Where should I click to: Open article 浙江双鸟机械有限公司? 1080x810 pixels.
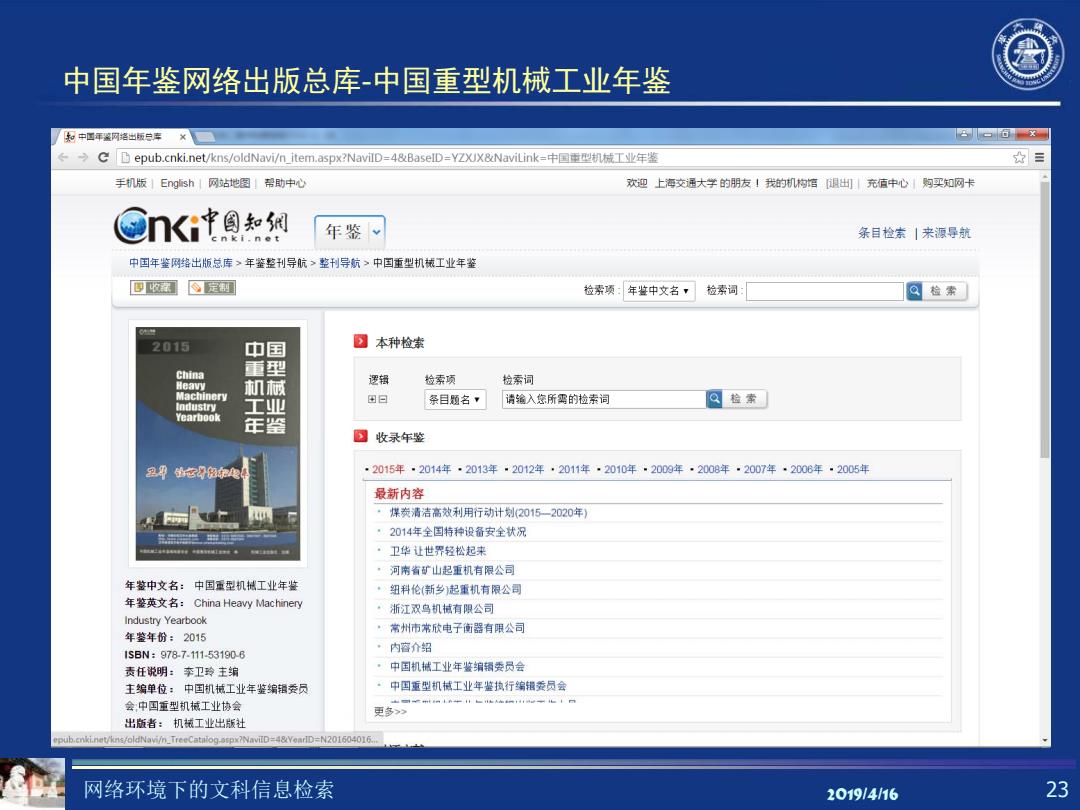(x=442, y=609)
